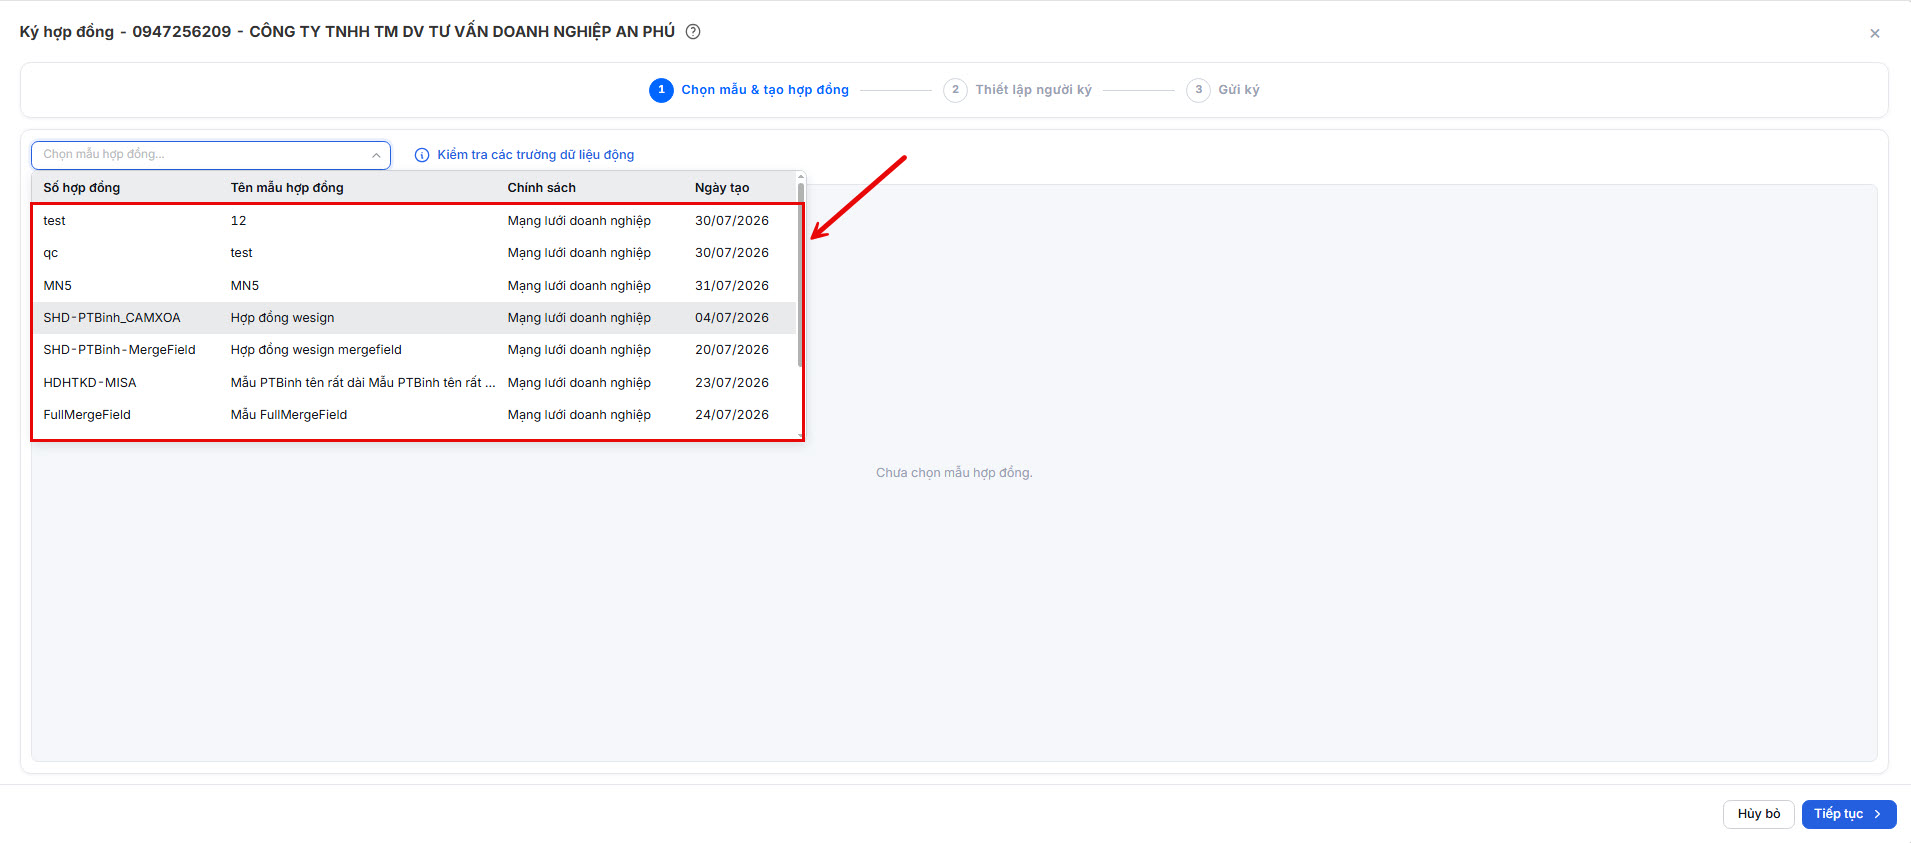Click the help question-mark icon beside the title
The height and width of the screenshot is (843, 1911).
693,32
